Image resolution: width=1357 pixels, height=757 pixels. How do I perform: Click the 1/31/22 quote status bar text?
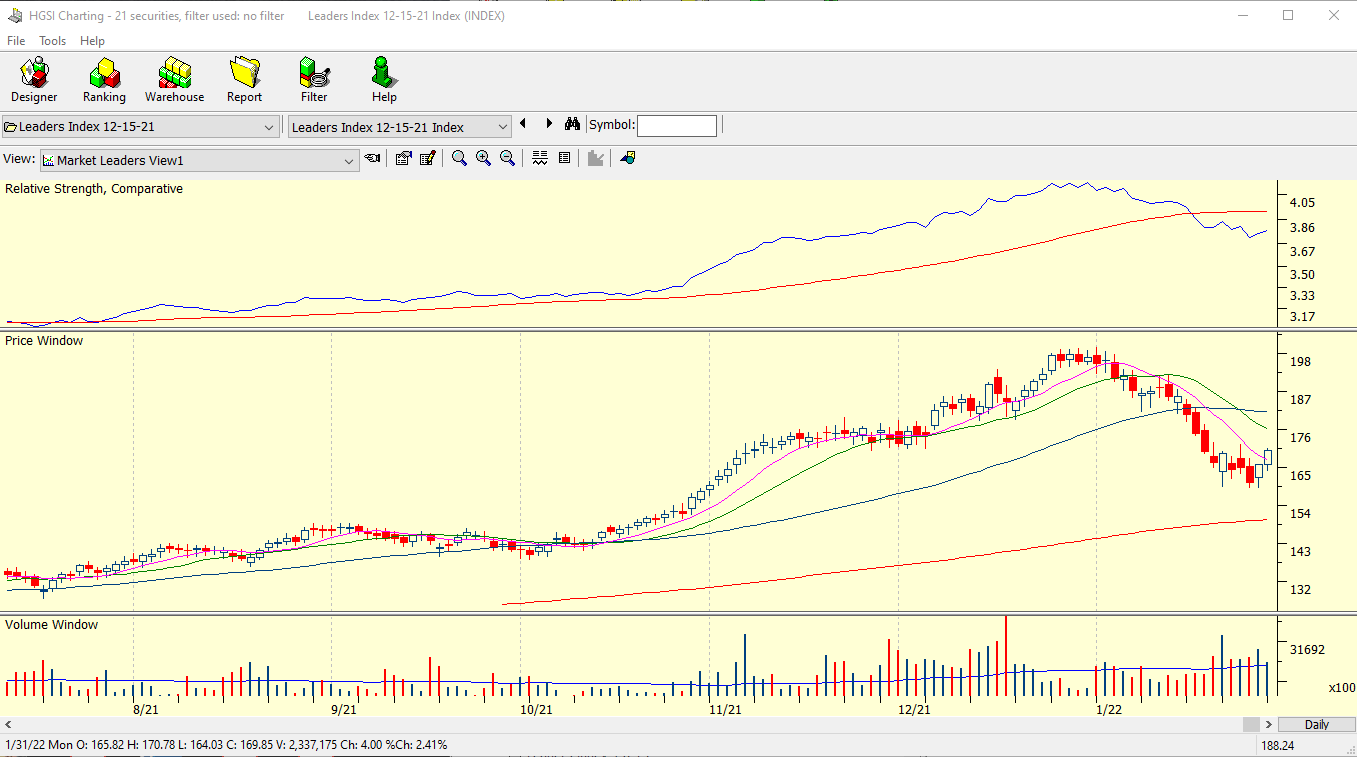coord(226,745)
